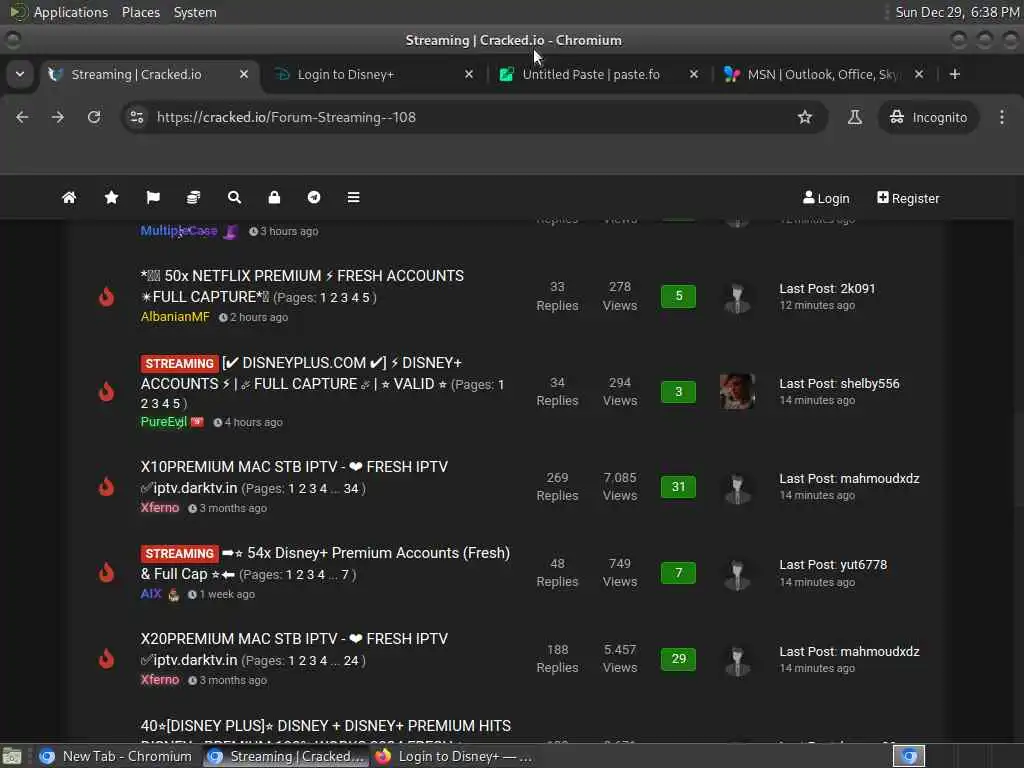Reload the cracked.io page
The image size is (1024, 768).
tap(94, 117)
